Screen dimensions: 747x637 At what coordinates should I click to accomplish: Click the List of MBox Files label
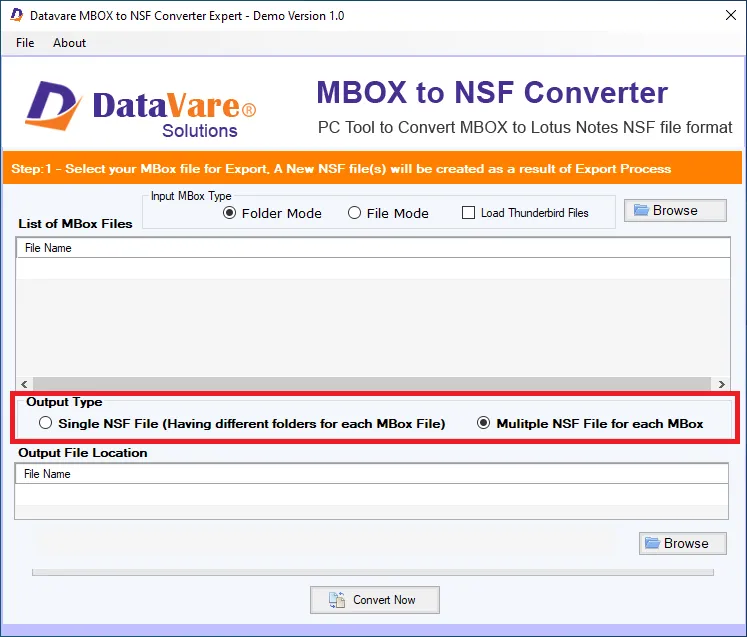pos(75,223)
